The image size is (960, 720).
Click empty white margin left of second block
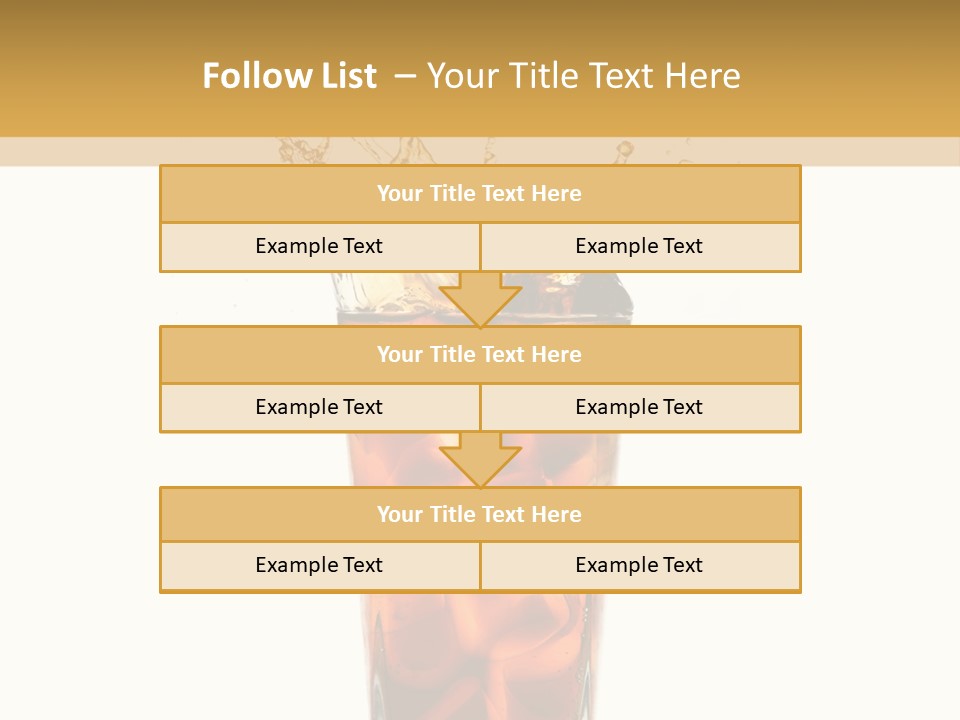(80, 380)
